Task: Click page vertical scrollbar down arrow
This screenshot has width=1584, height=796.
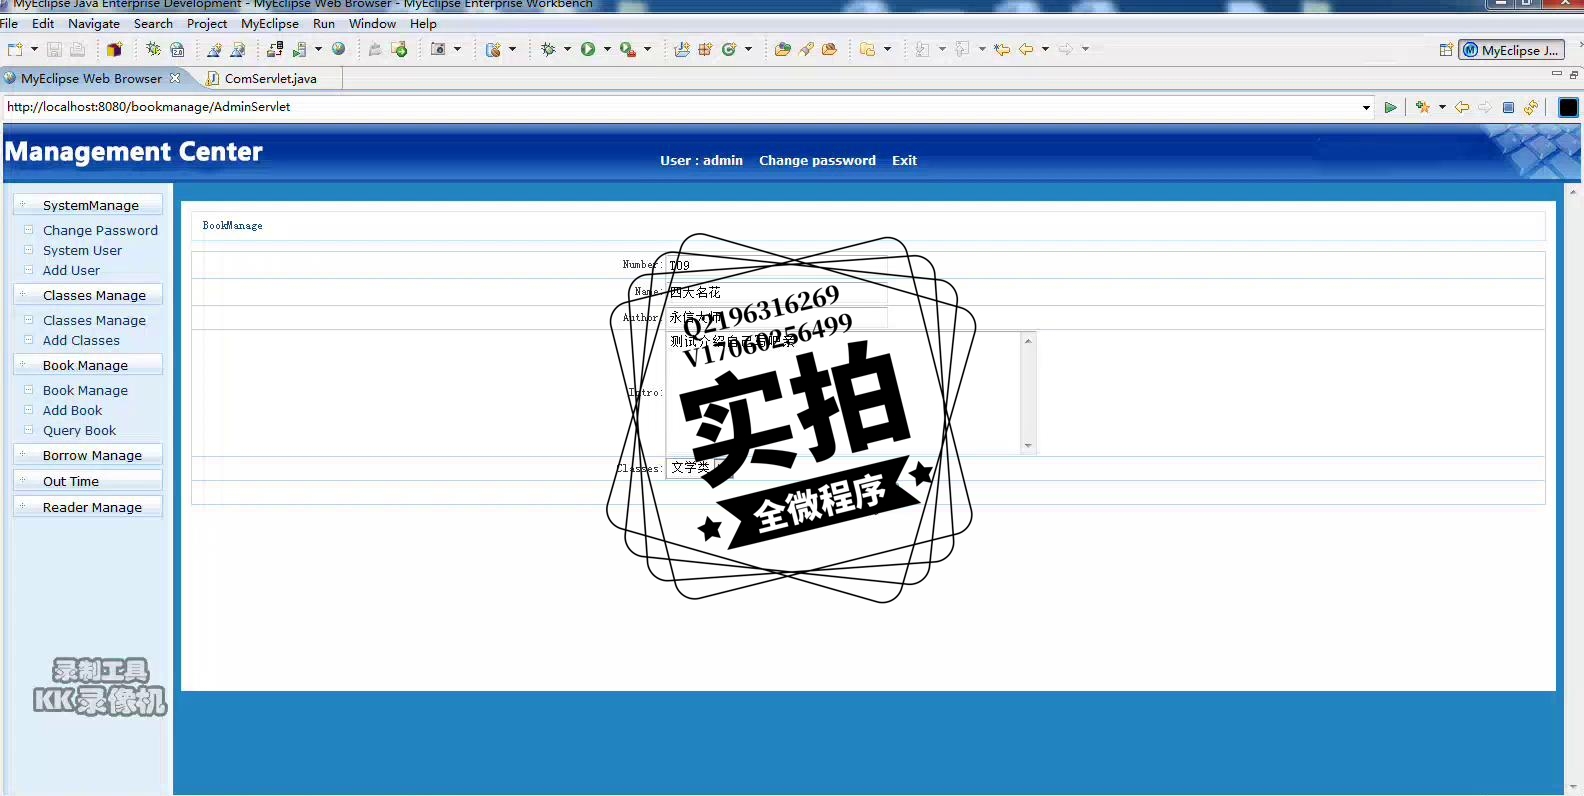Action: tap(1573, 787)
